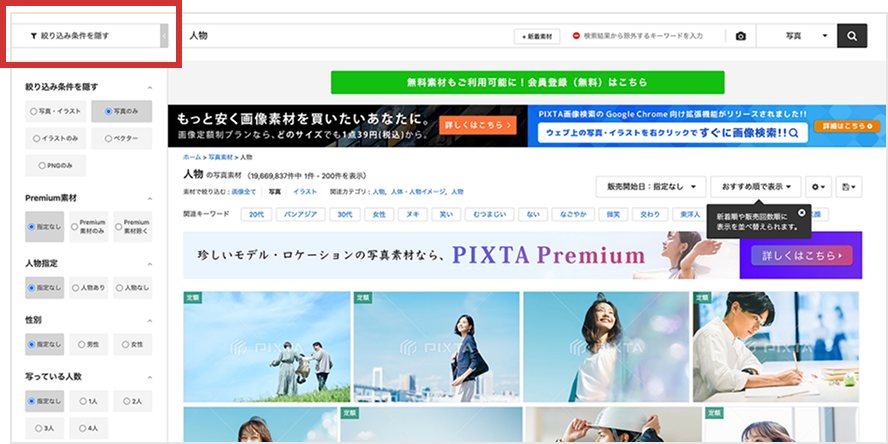Screen dimensions: 888x444
Task: Click the 女性 related keyword chip
Action: tap(379, 215)
